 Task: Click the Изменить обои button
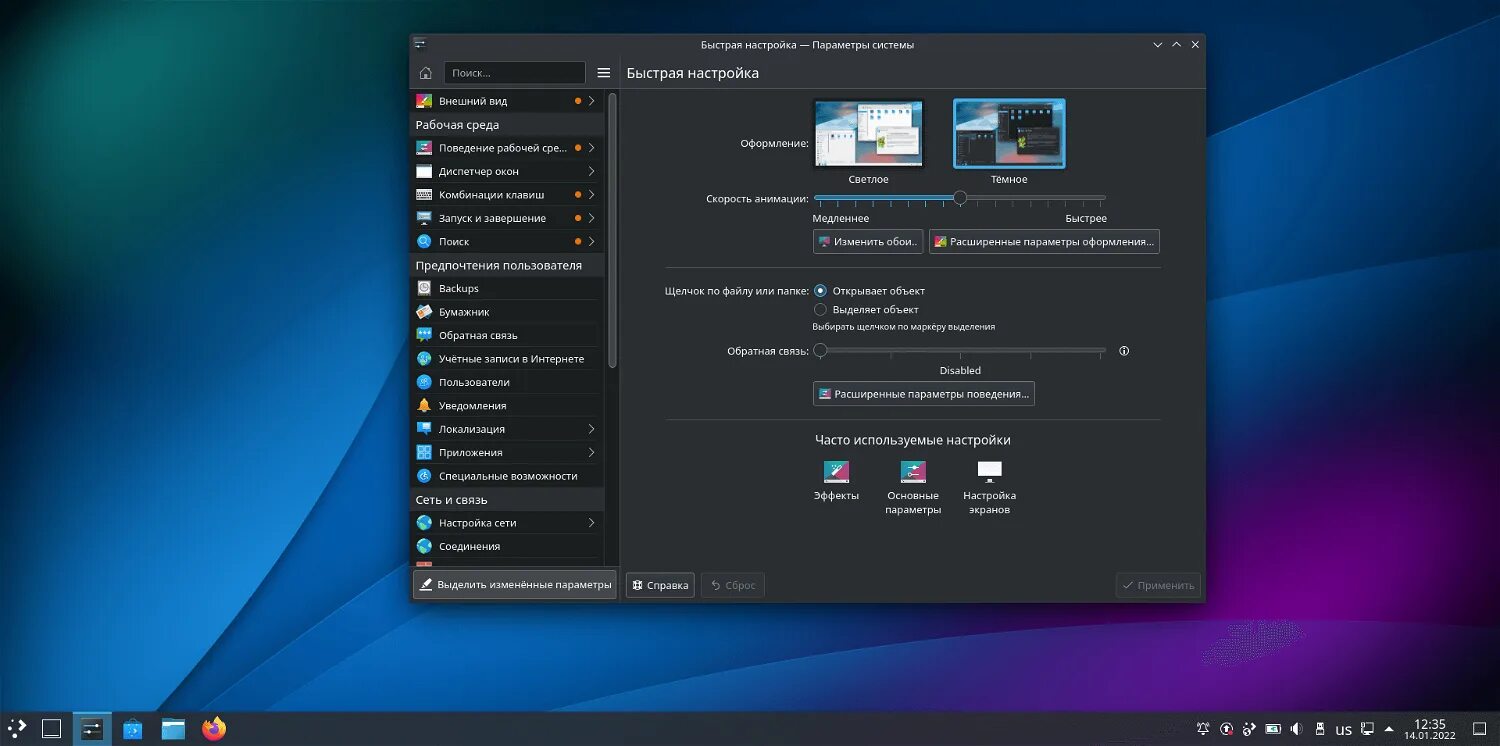coord(868,241)
